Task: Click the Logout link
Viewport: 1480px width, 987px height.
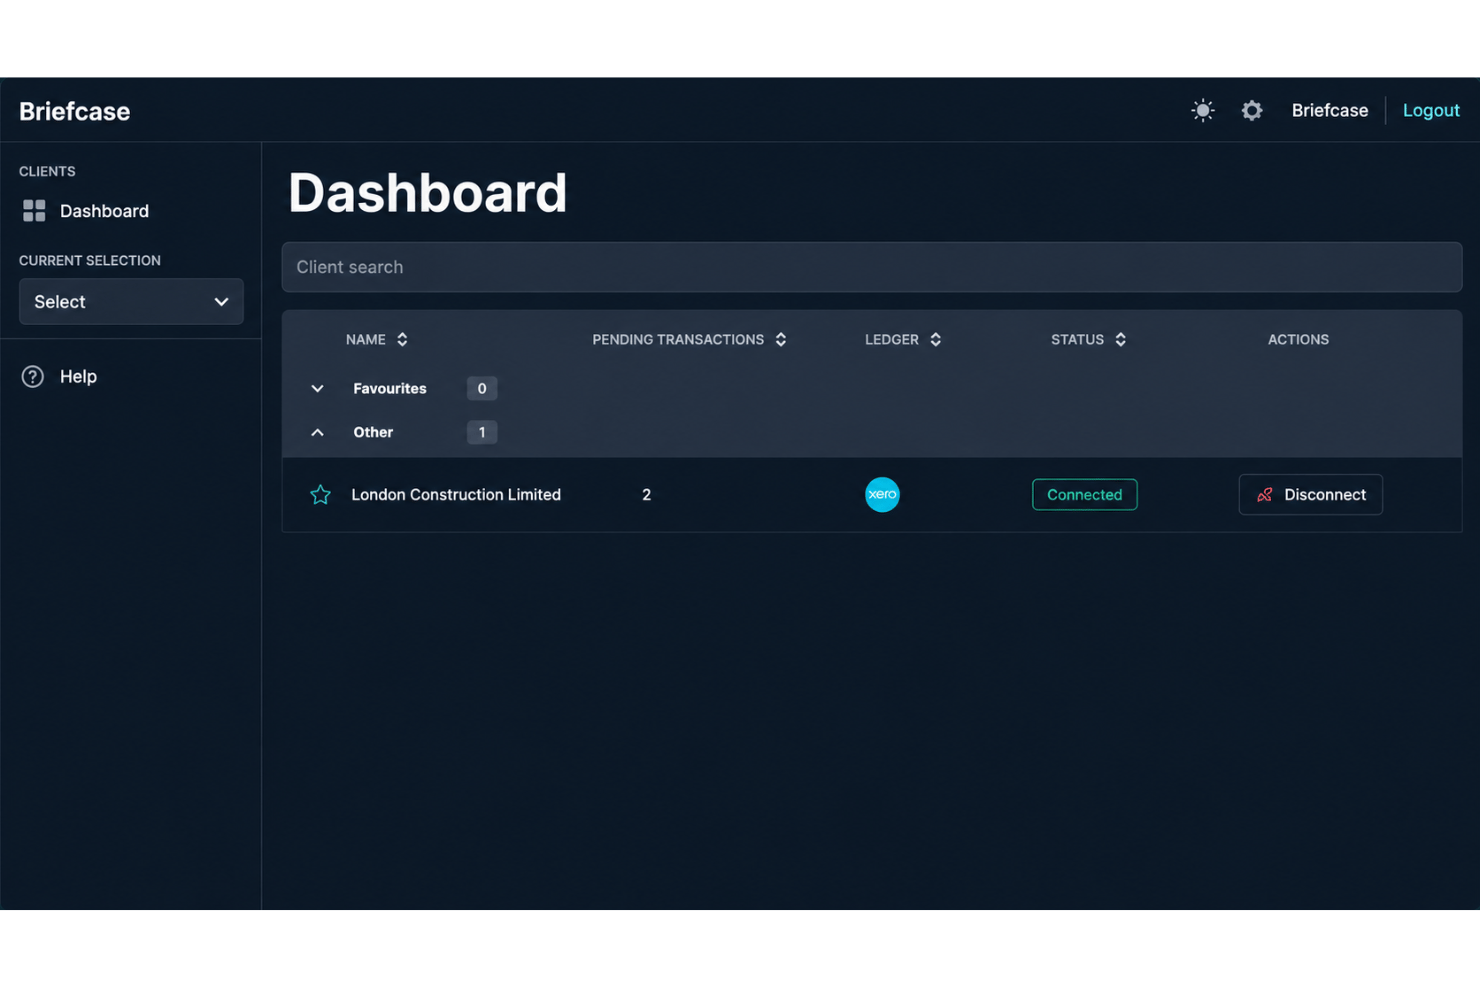Action: 1431,111
